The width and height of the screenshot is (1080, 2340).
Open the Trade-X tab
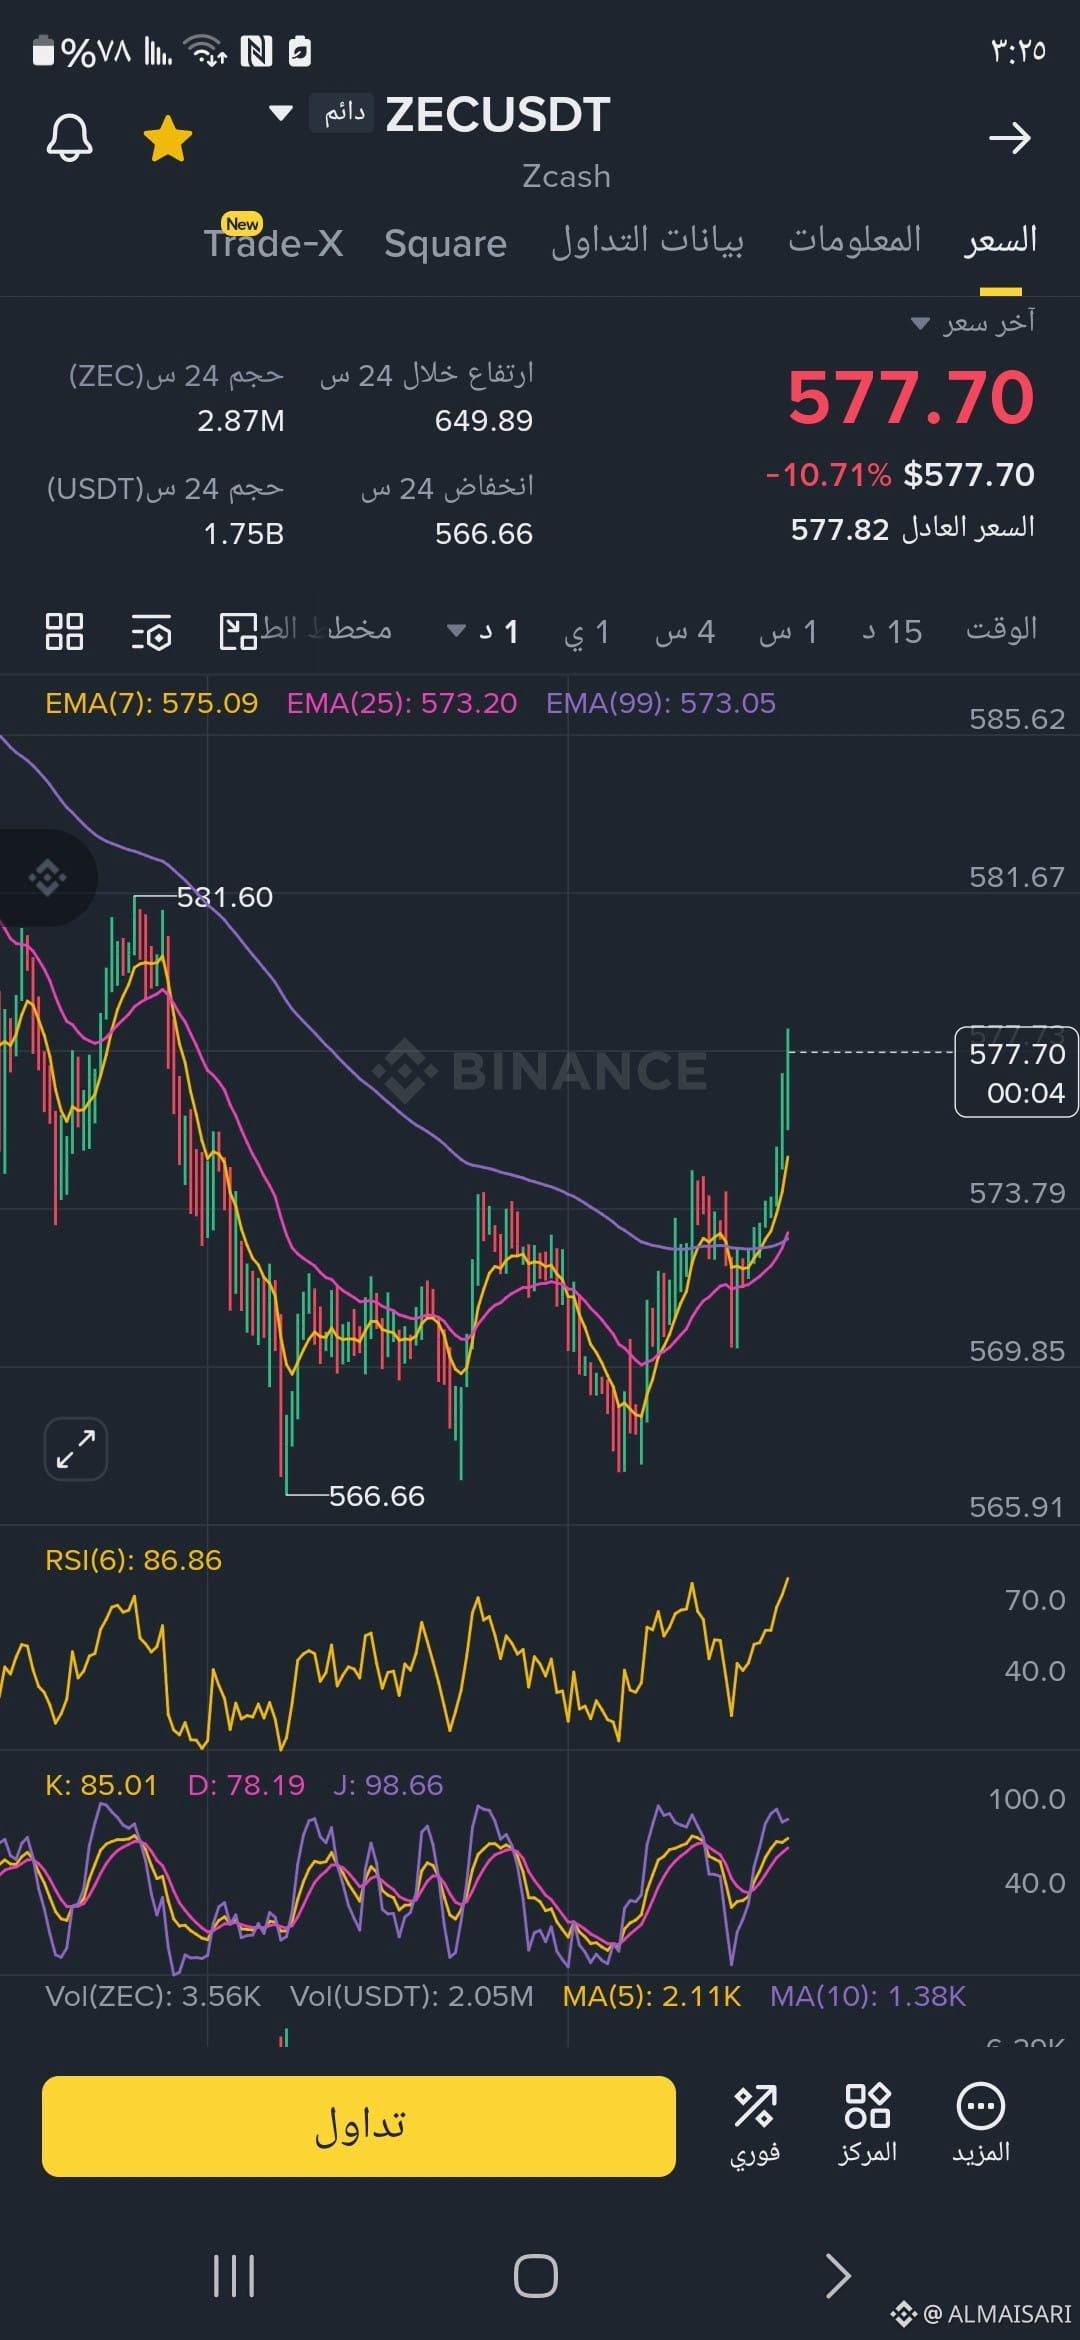273,241
